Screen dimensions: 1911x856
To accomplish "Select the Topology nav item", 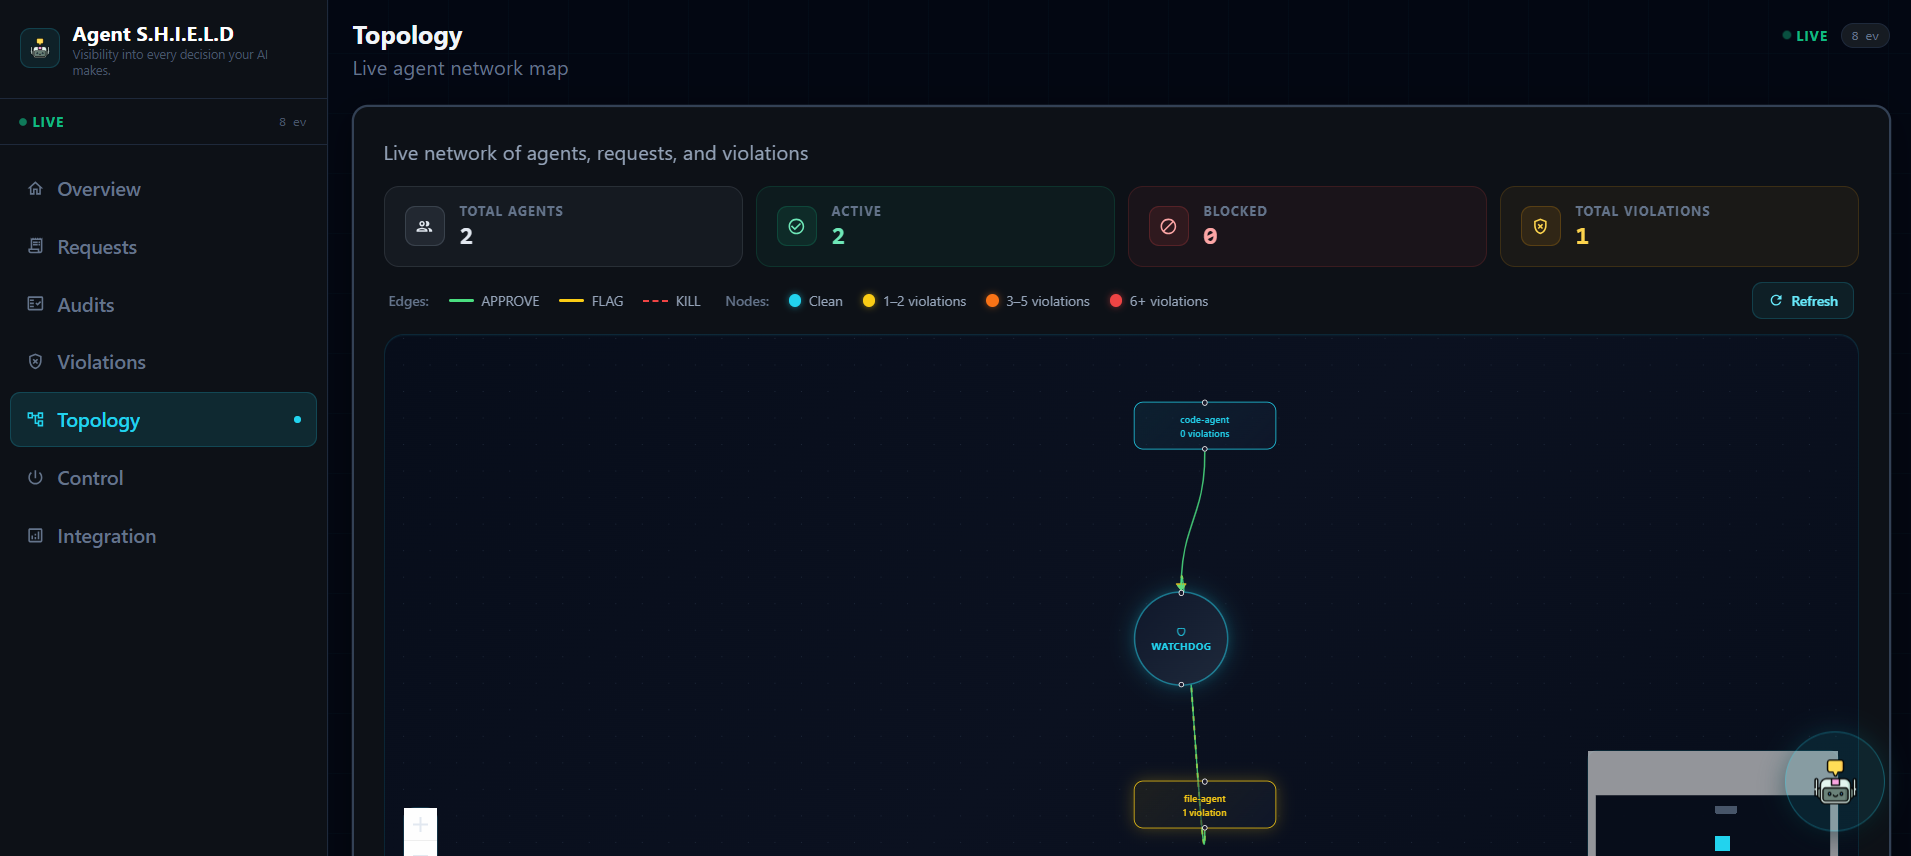I will [163, 420].
